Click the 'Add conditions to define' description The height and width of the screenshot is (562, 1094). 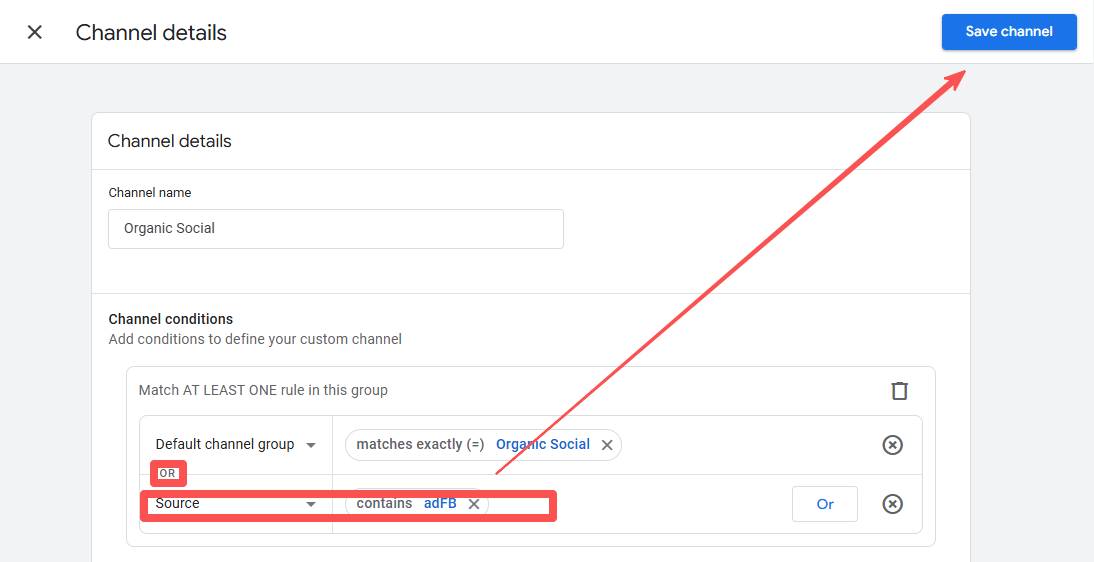point(255,339)
